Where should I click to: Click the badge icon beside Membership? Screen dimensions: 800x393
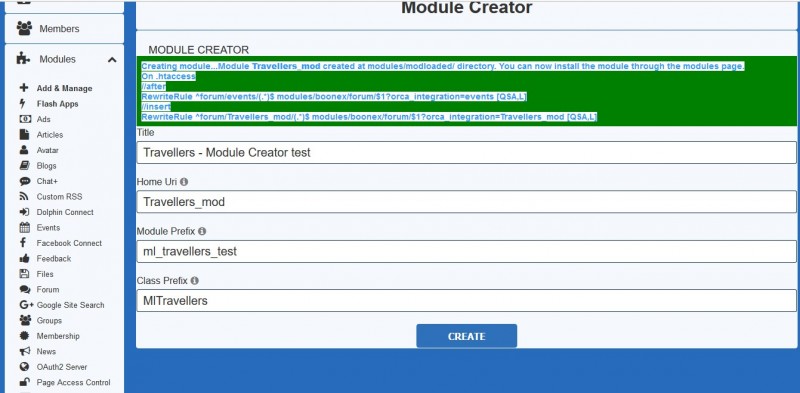point(24,336)
